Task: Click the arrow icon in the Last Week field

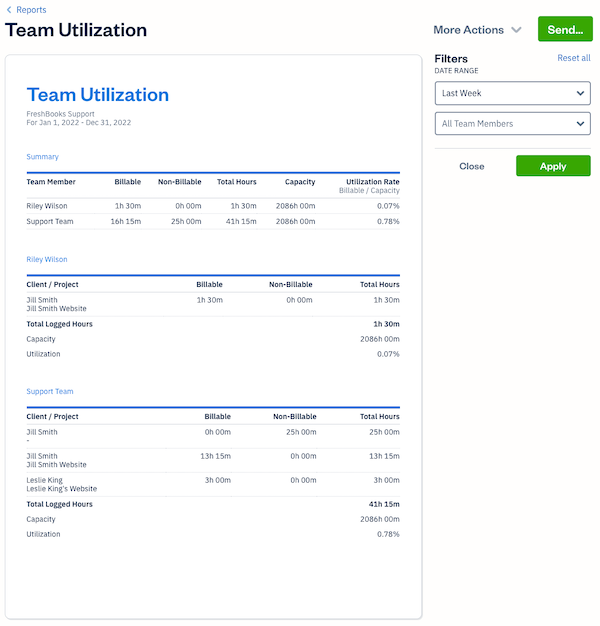Action: (581, 93)
